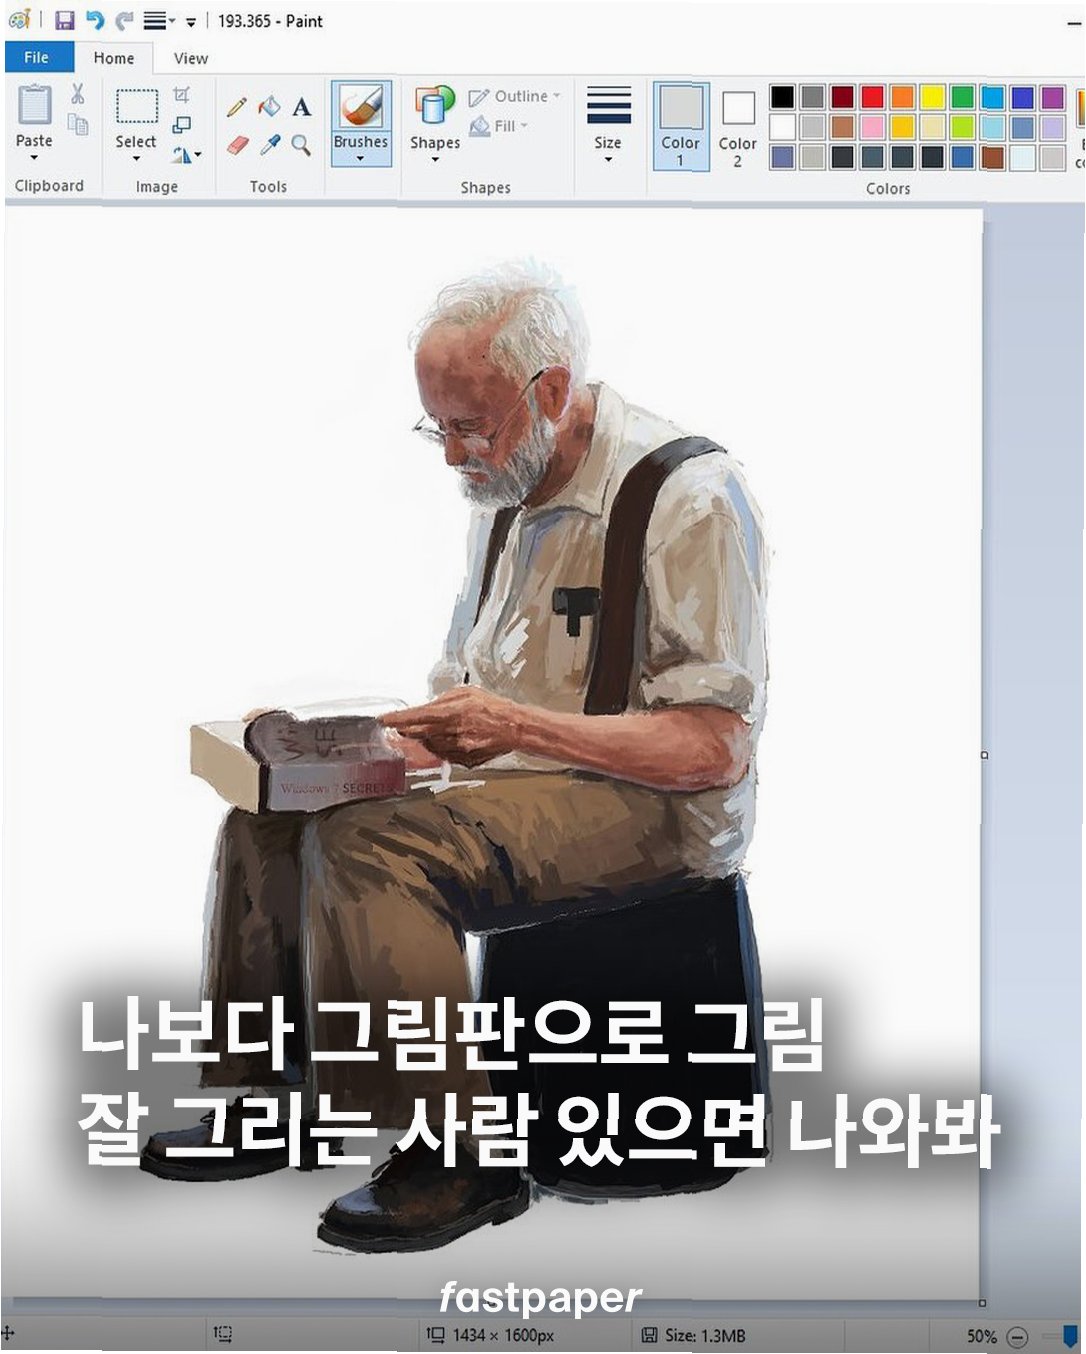Click the Save icon in the title bar
Viewport: 1086px width, 1354px height.
(x=65, y=20)
